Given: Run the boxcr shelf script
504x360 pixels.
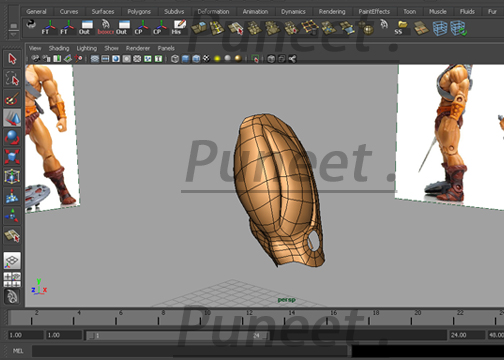Looking at the screenshot, I should coord(105,28).
